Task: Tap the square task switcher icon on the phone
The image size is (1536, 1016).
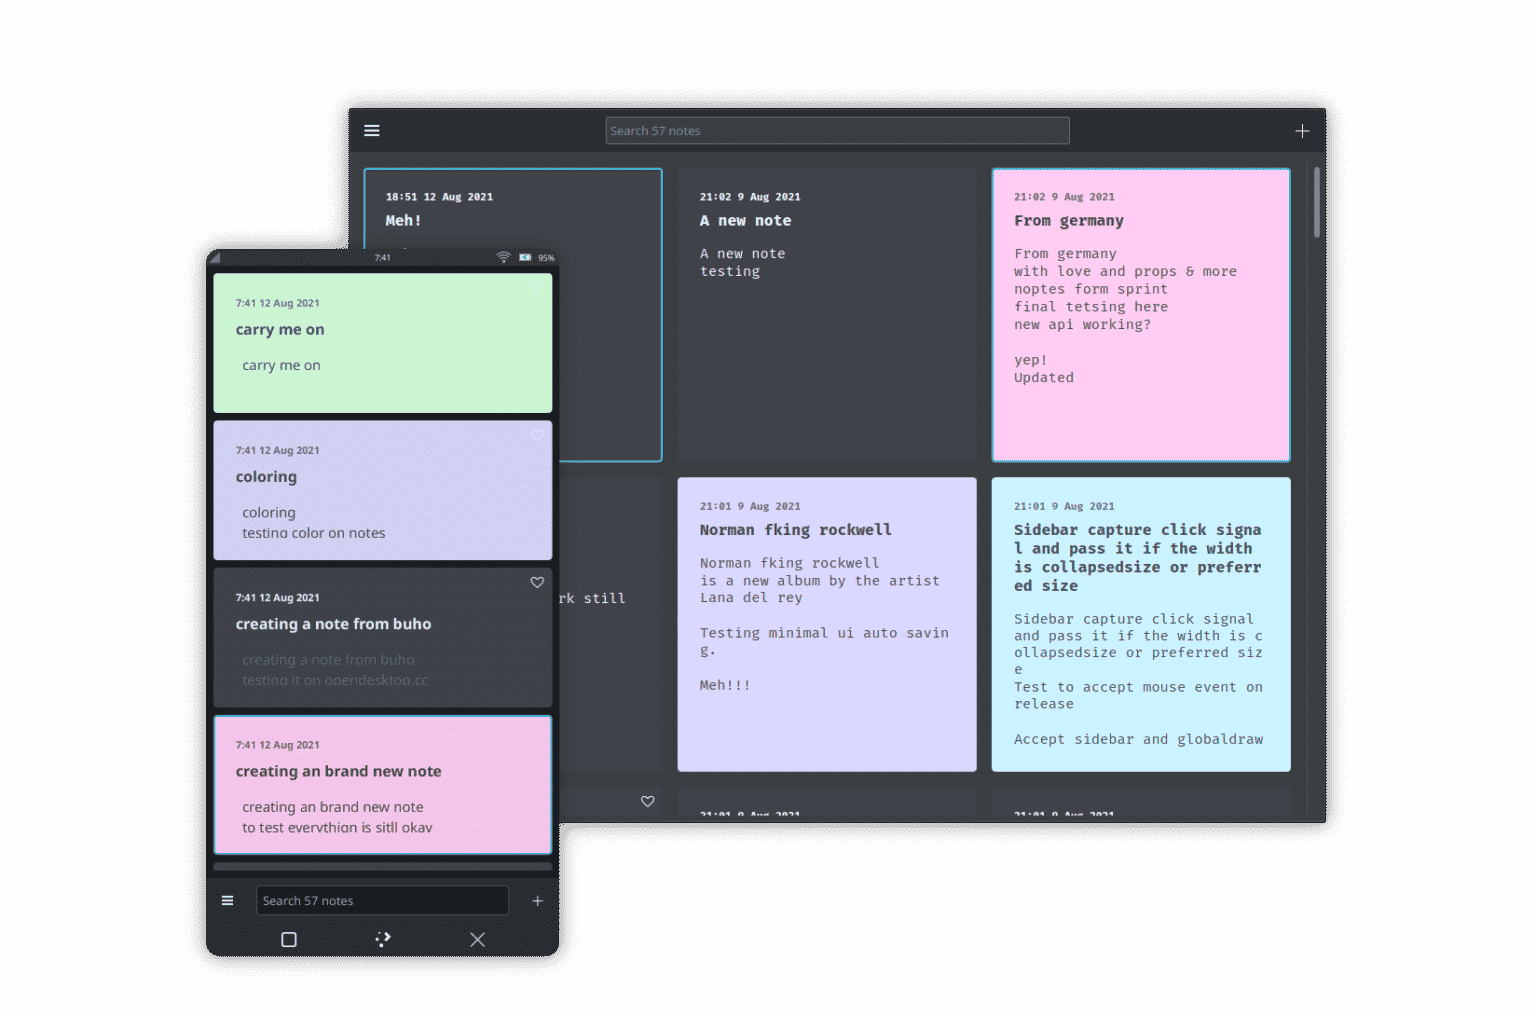Action: pos(289,939)
